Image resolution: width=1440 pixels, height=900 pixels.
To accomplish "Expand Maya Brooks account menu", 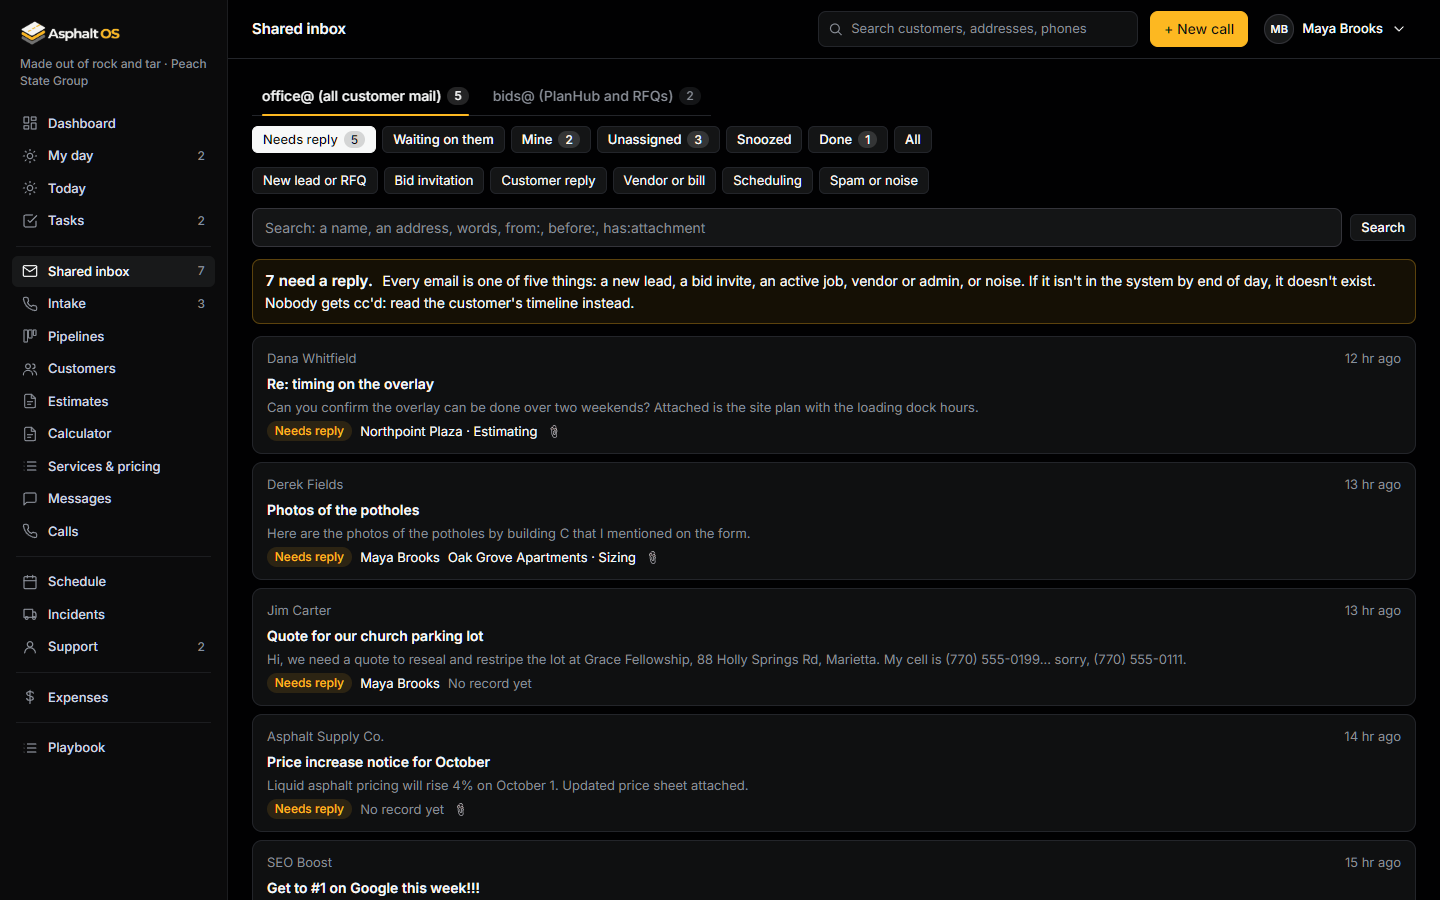I will pos(1335,29).
